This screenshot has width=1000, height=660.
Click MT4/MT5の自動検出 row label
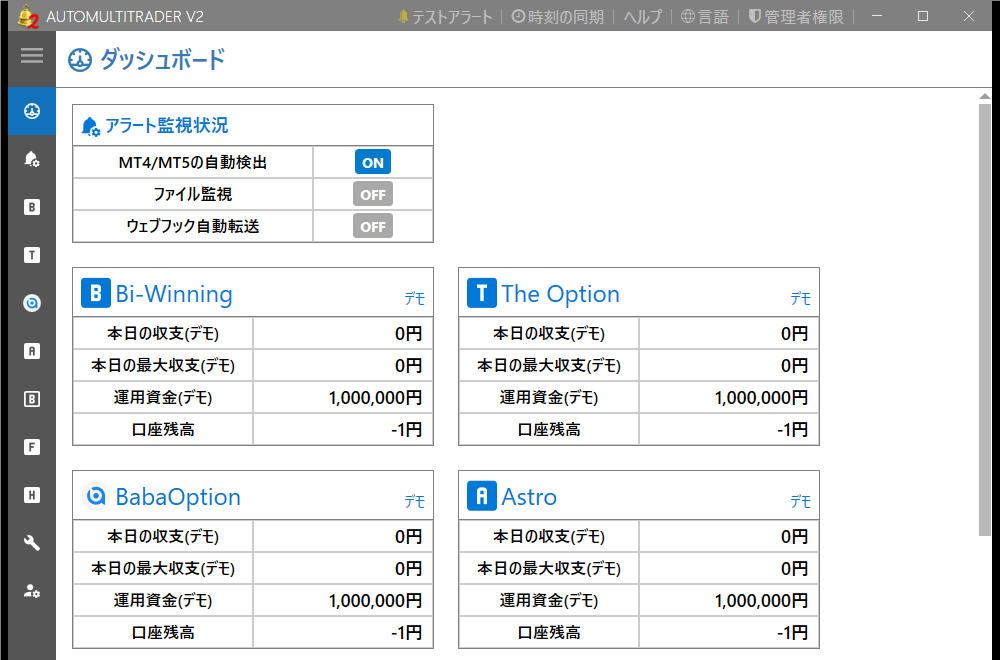[x=193, y=163]
